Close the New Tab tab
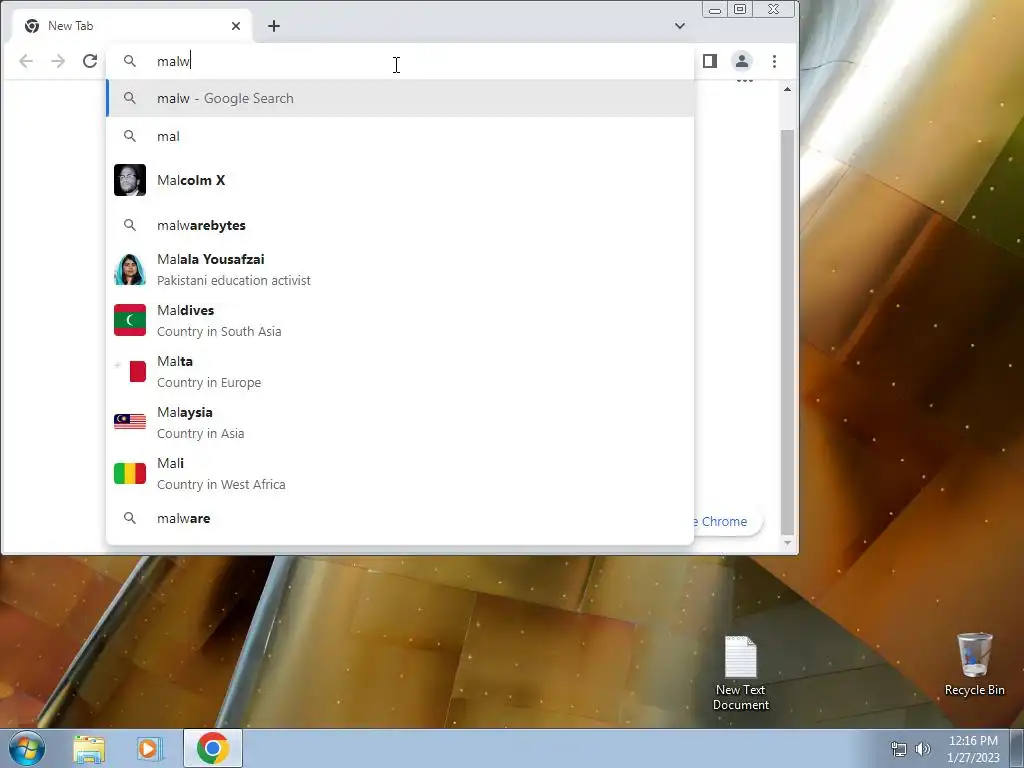This screenshot has width=1024, height=768. (x=236, y=26)
